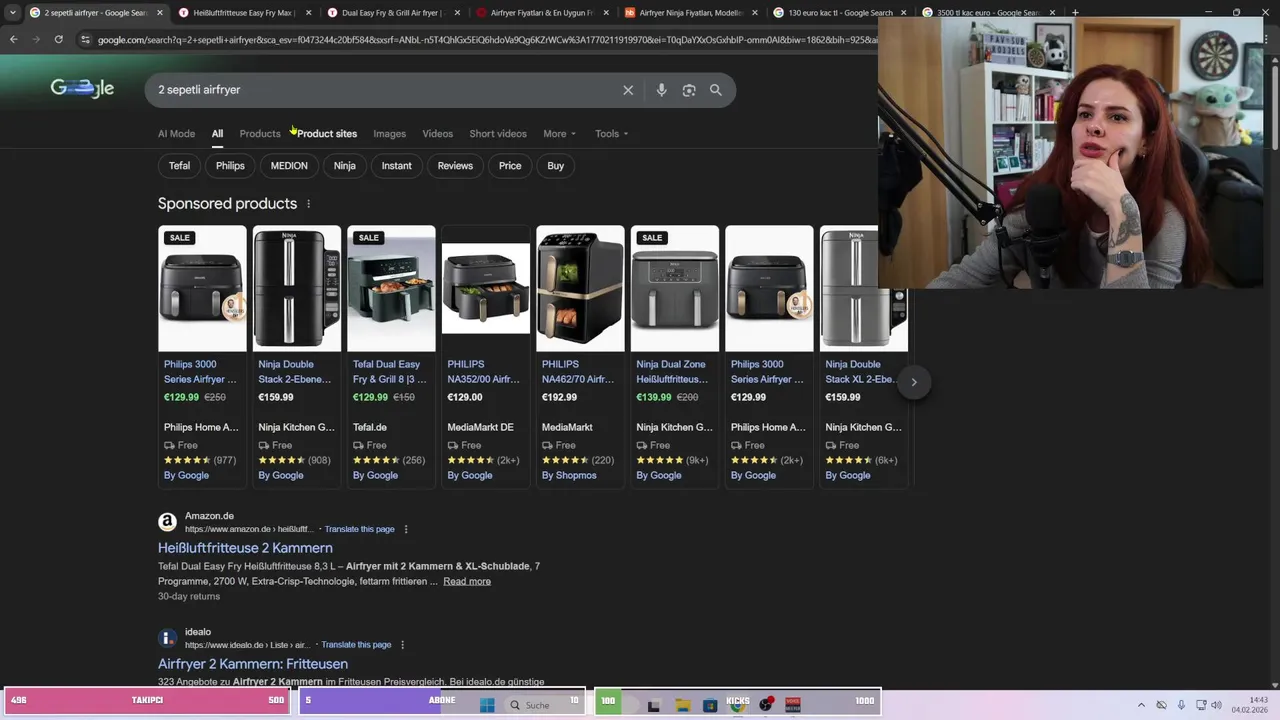Switch to Short videos tab
This screenshot has height=720, width=1280.
[x=498, y=134]
